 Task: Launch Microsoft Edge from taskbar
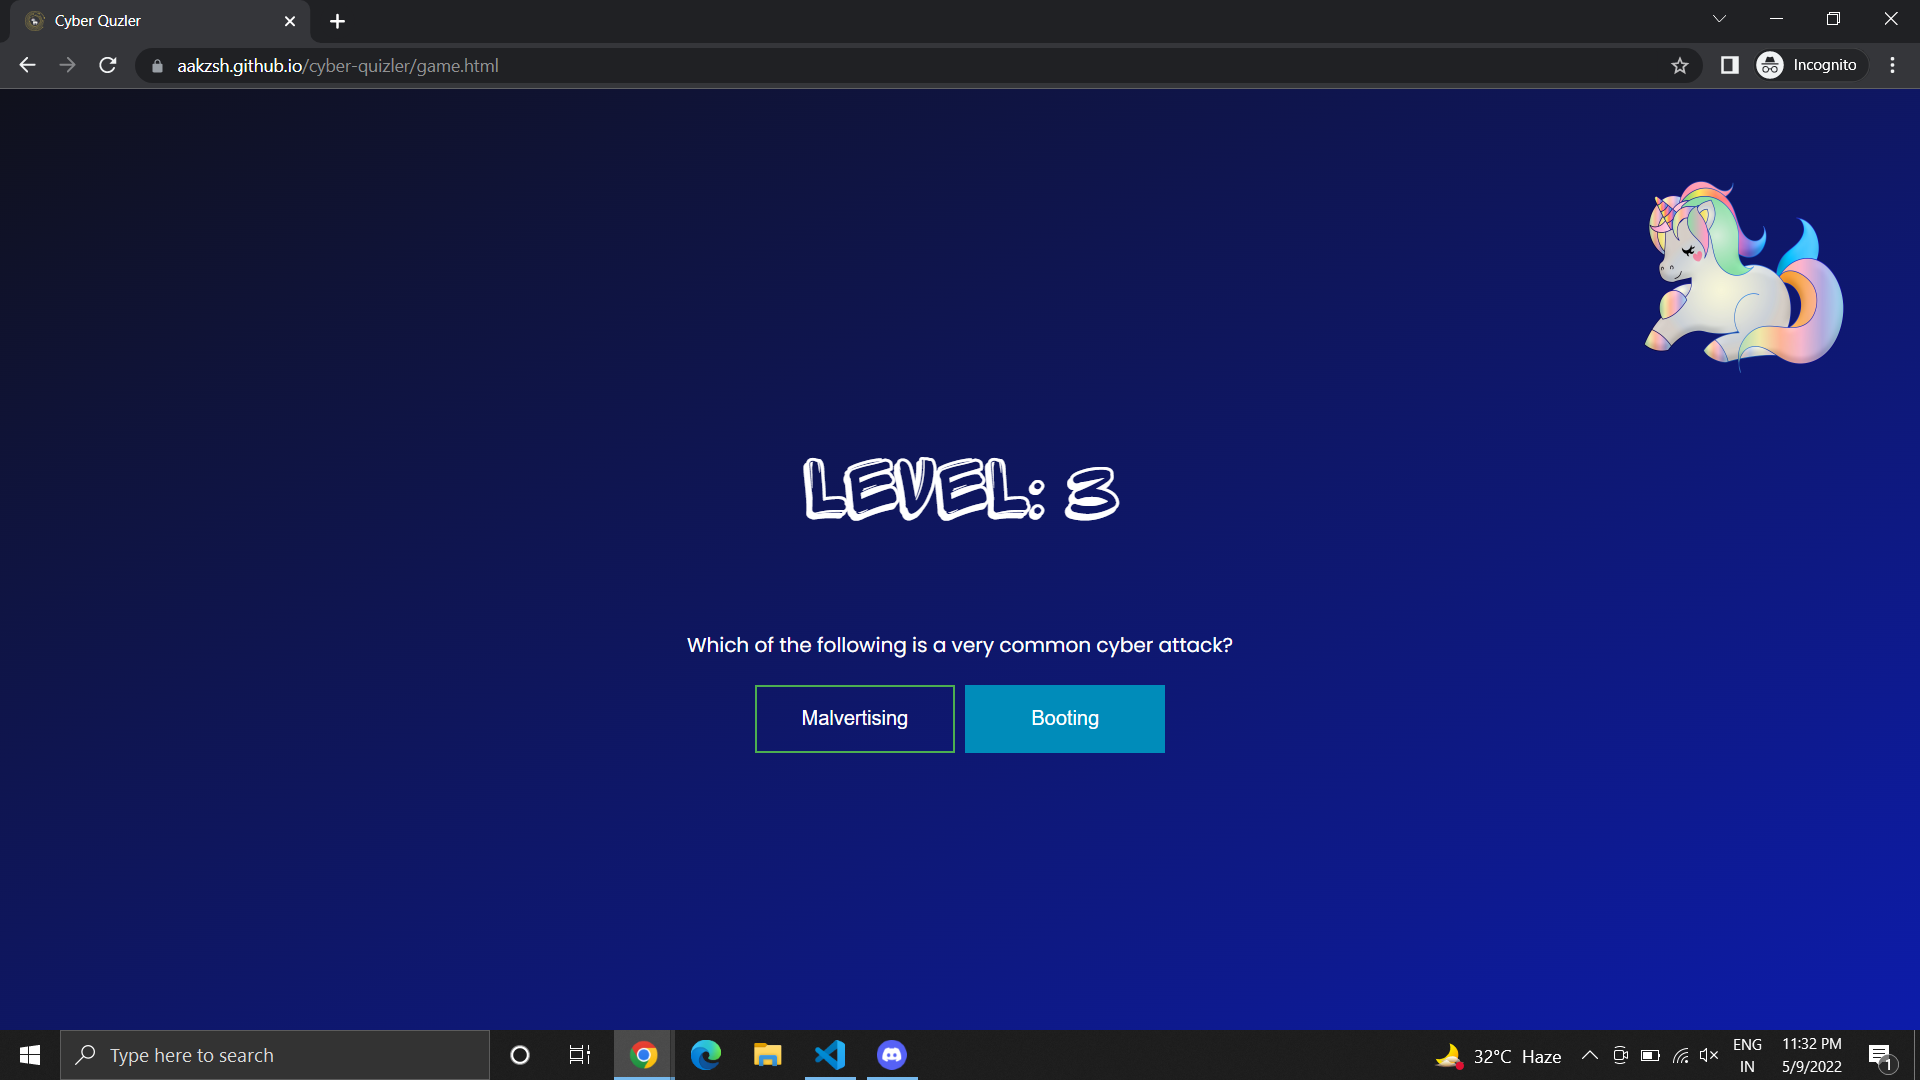706,1055
